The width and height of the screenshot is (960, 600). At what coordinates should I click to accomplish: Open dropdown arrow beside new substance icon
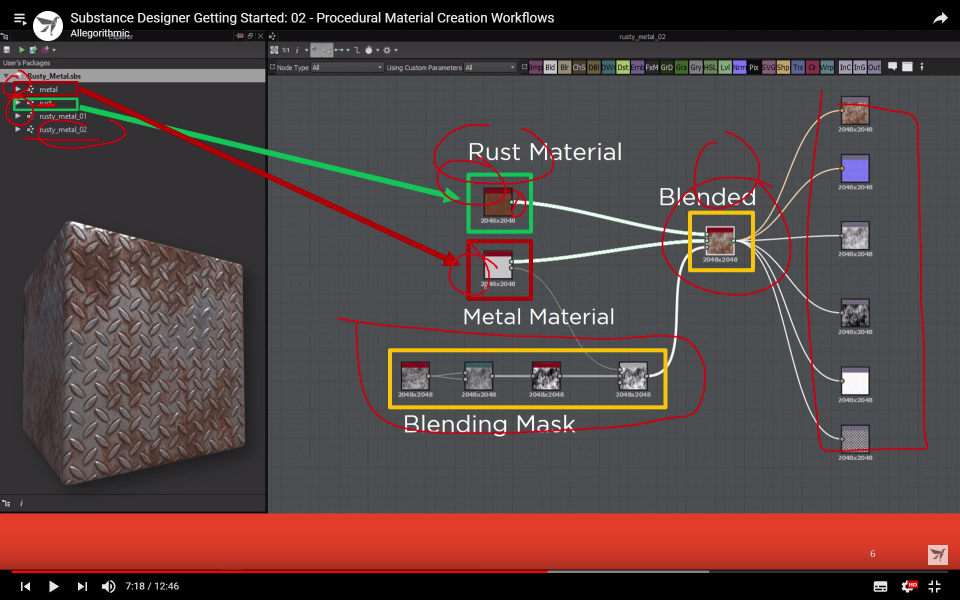tap(54, 50)
